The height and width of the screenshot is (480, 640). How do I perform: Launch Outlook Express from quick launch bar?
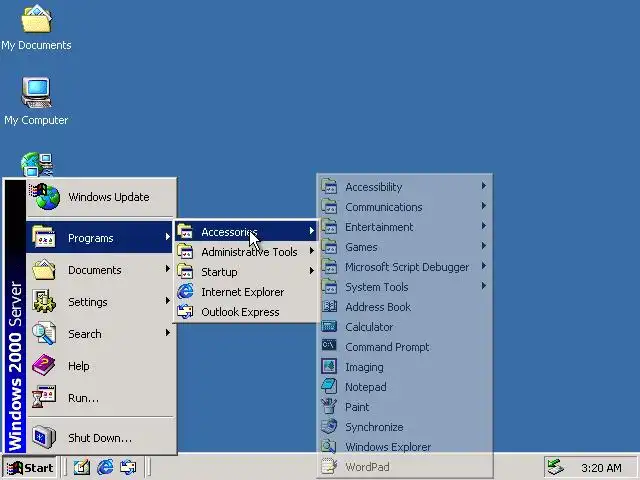pyautogui.click(x=128, y=467)
